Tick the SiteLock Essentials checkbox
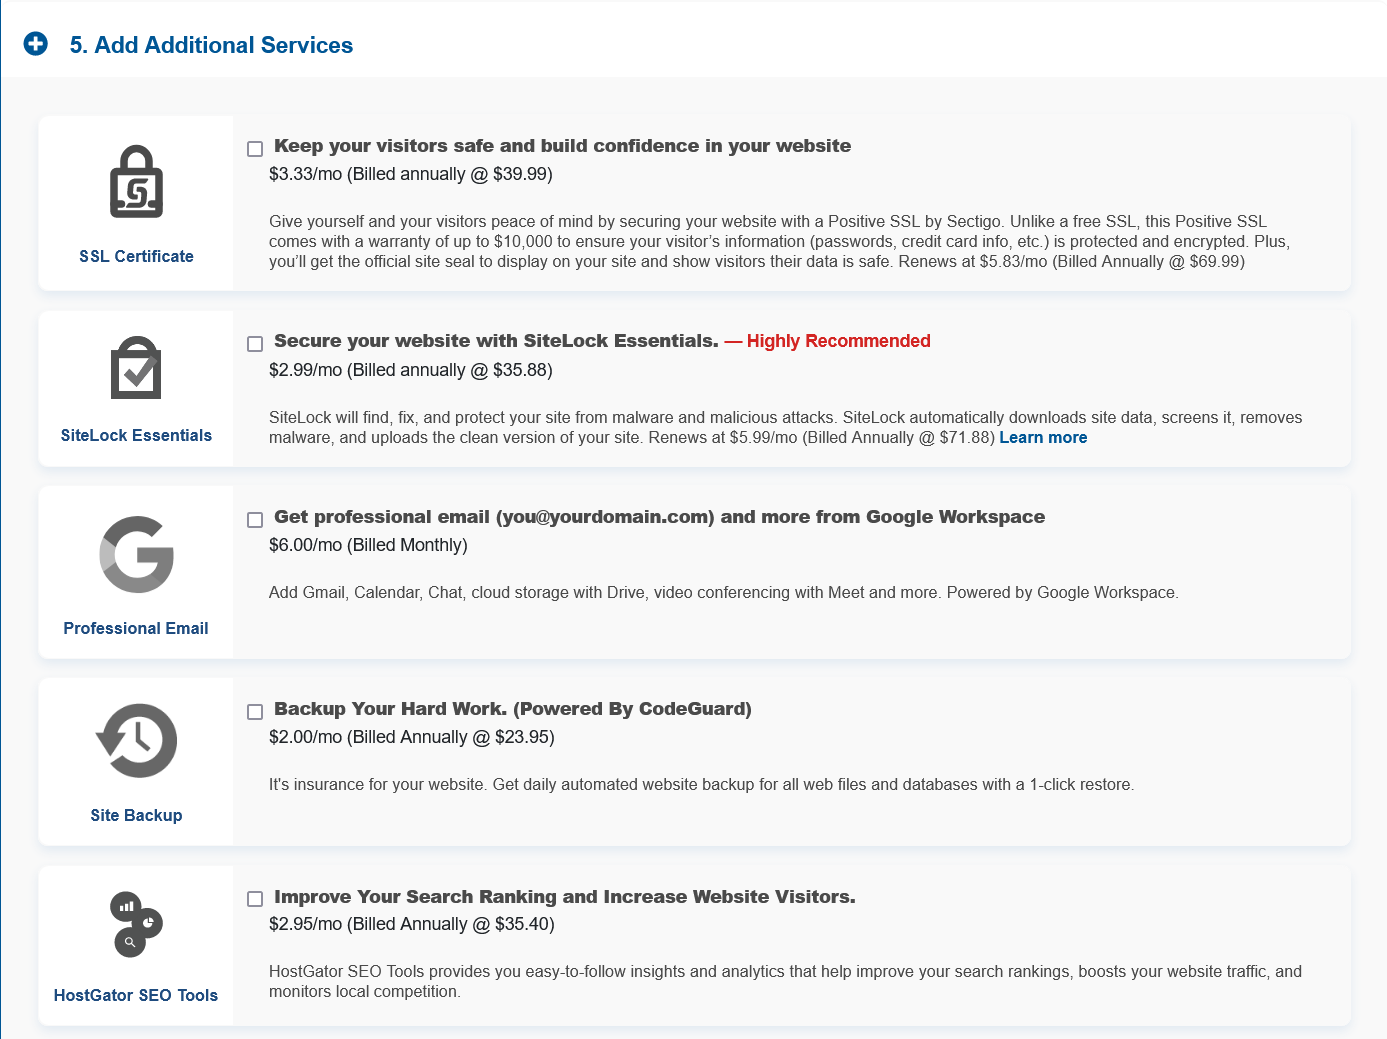The image size is (1387, 1039). (x=255, y=344)
